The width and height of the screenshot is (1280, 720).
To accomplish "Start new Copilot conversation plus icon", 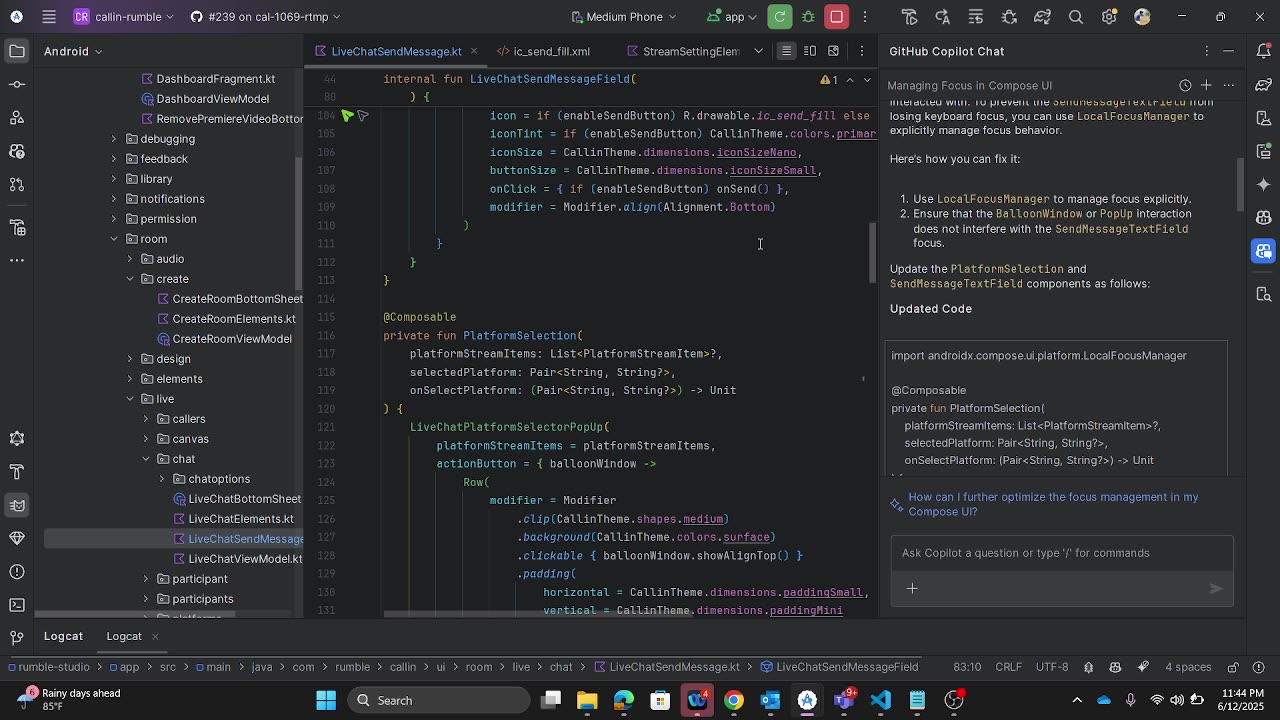I will click(x=1207, y=85).
